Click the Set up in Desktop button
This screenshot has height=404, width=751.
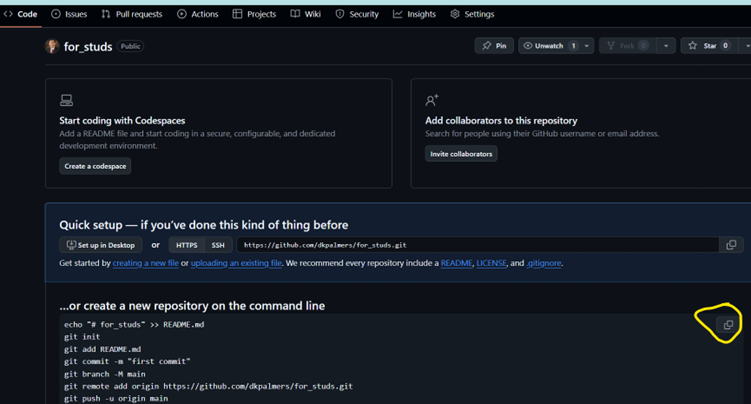click(100, 245)
